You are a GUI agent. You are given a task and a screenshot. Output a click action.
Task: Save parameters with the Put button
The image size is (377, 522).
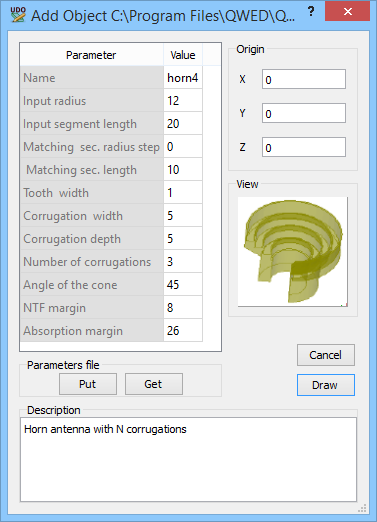[x=88, y=384]
